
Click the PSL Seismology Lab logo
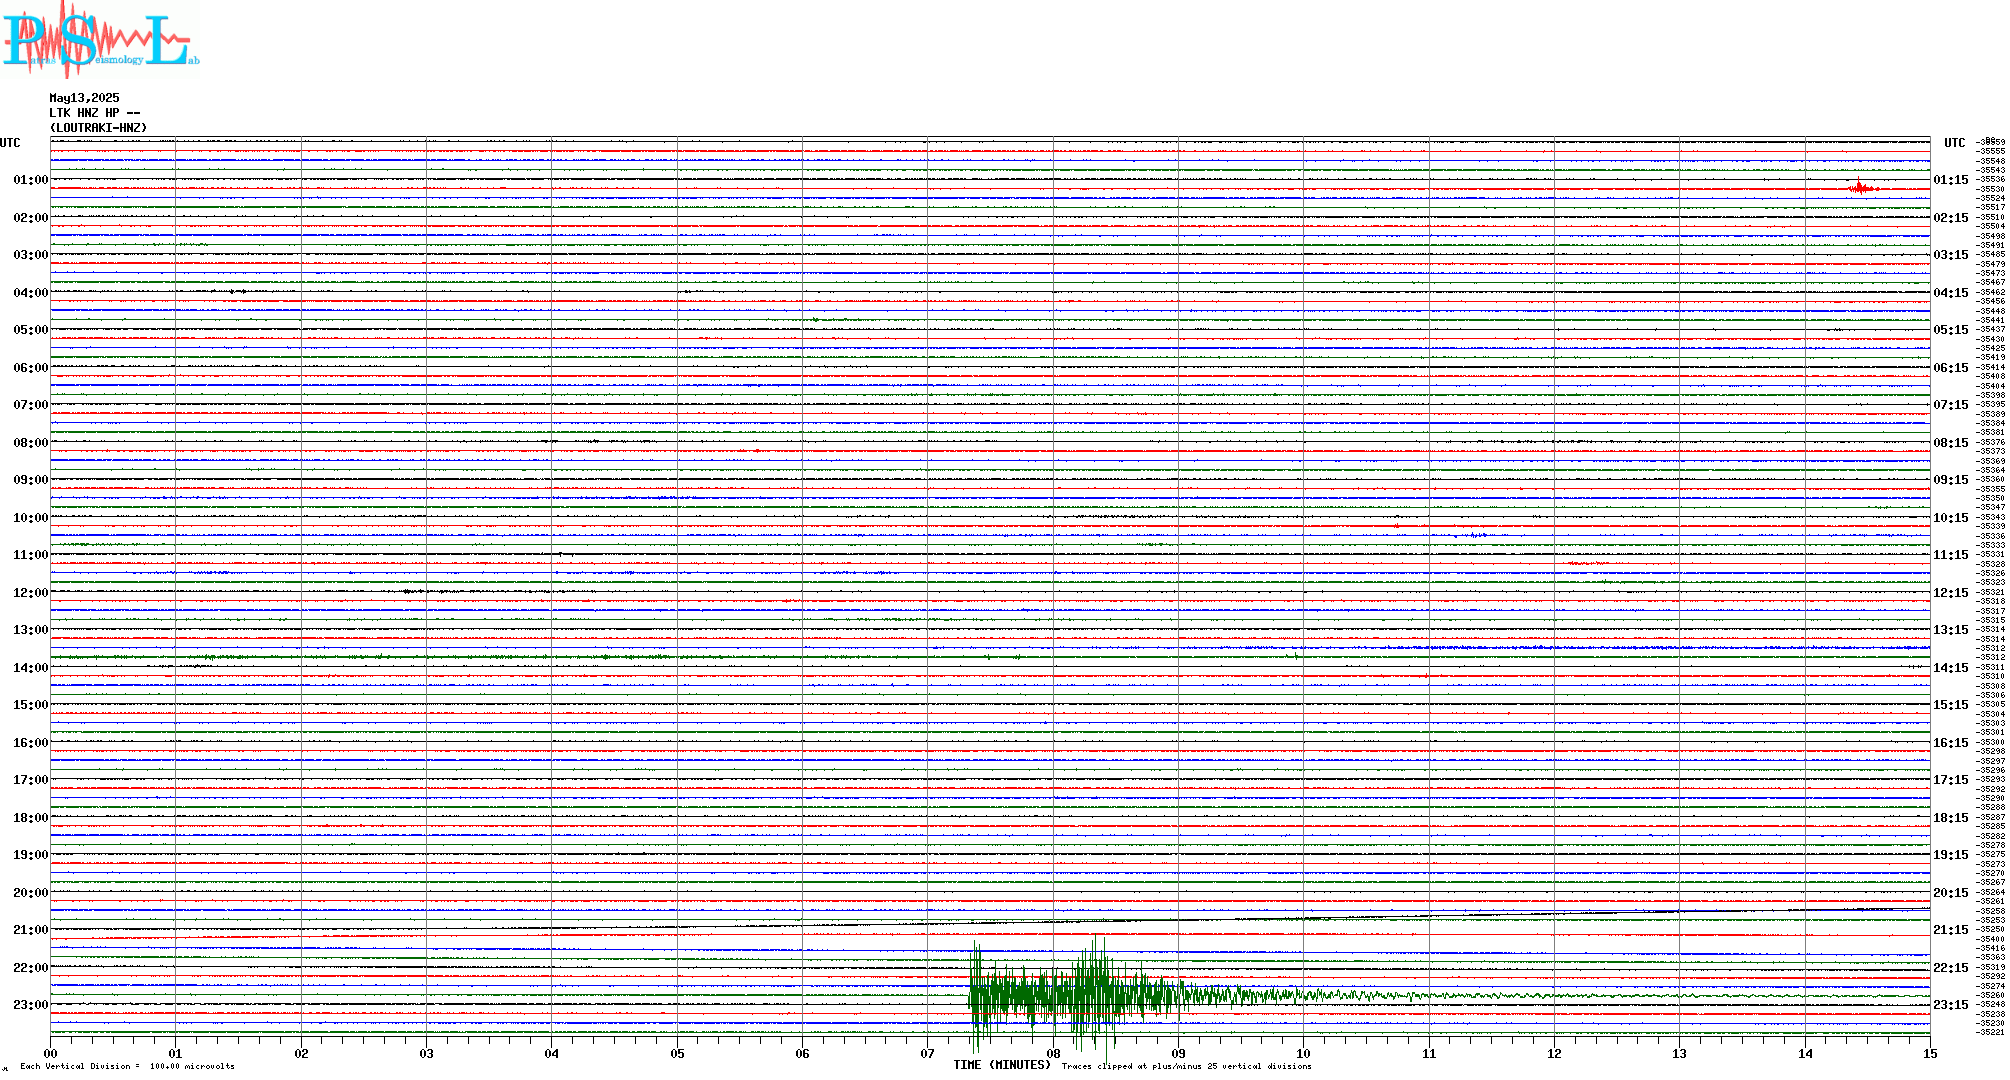point(100,40)
